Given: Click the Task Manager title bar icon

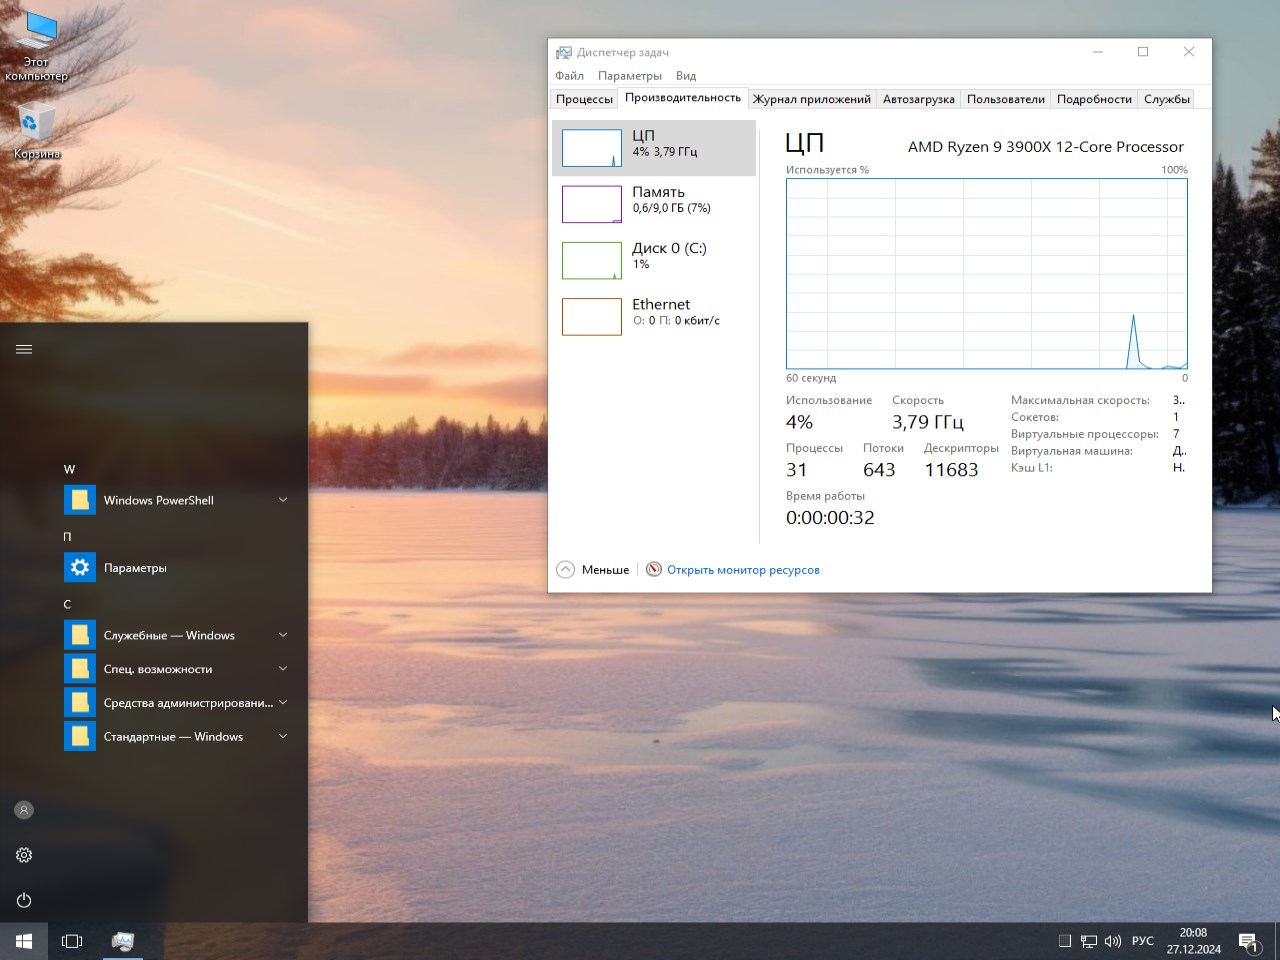Looking at the screenshot, I should tap(564, 52).
